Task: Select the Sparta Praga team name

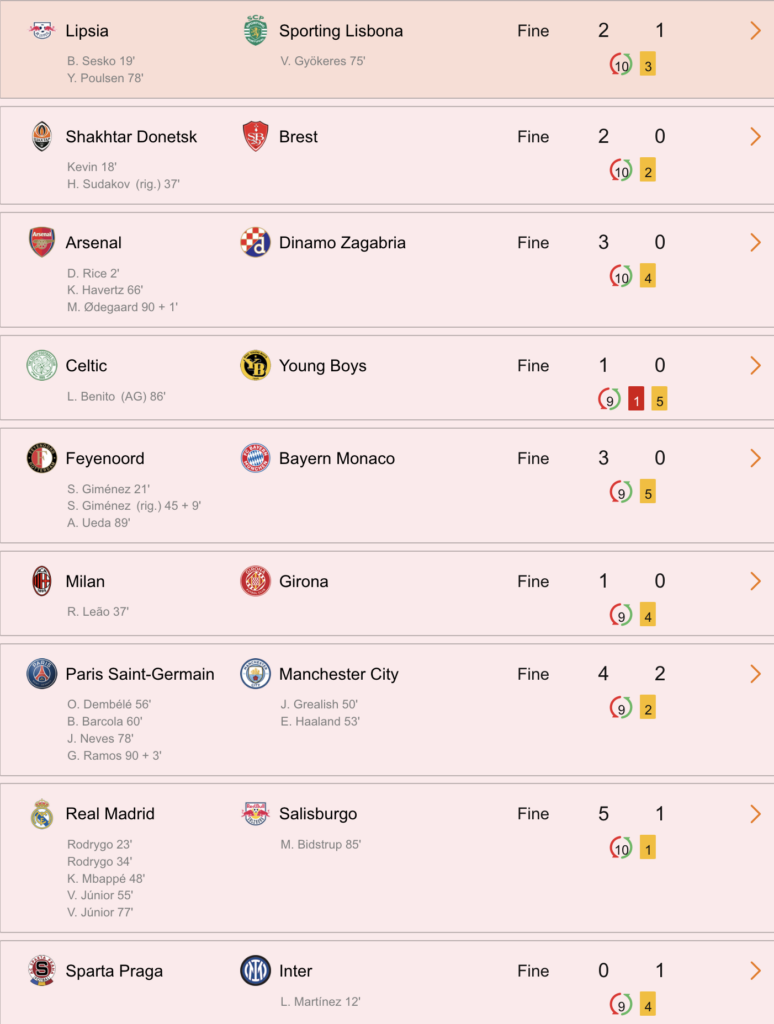Action: (x=114, y=971)
